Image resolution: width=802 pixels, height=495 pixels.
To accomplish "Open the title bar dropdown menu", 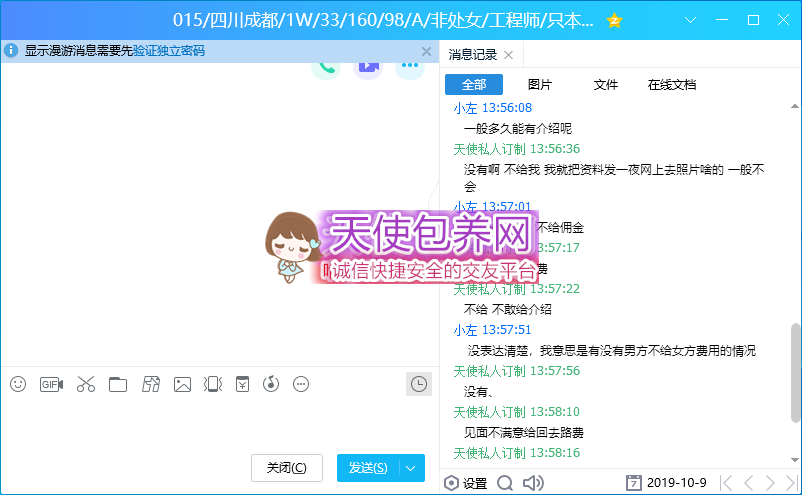I will [690, 20].
